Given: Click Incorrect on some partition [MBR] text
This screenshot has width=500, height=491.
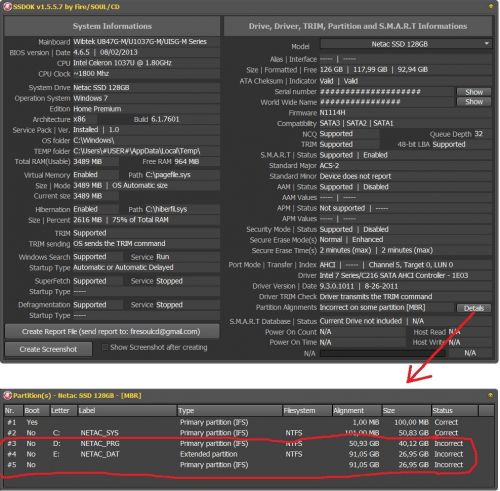Looking at the screenshot, I should tap(372, 308).
